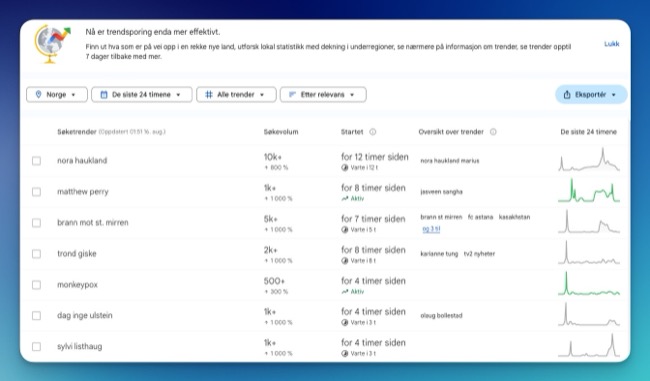Screen dimensions: 650x381
Task: Open the nora haukland marius related query
Action: point(450,161)
